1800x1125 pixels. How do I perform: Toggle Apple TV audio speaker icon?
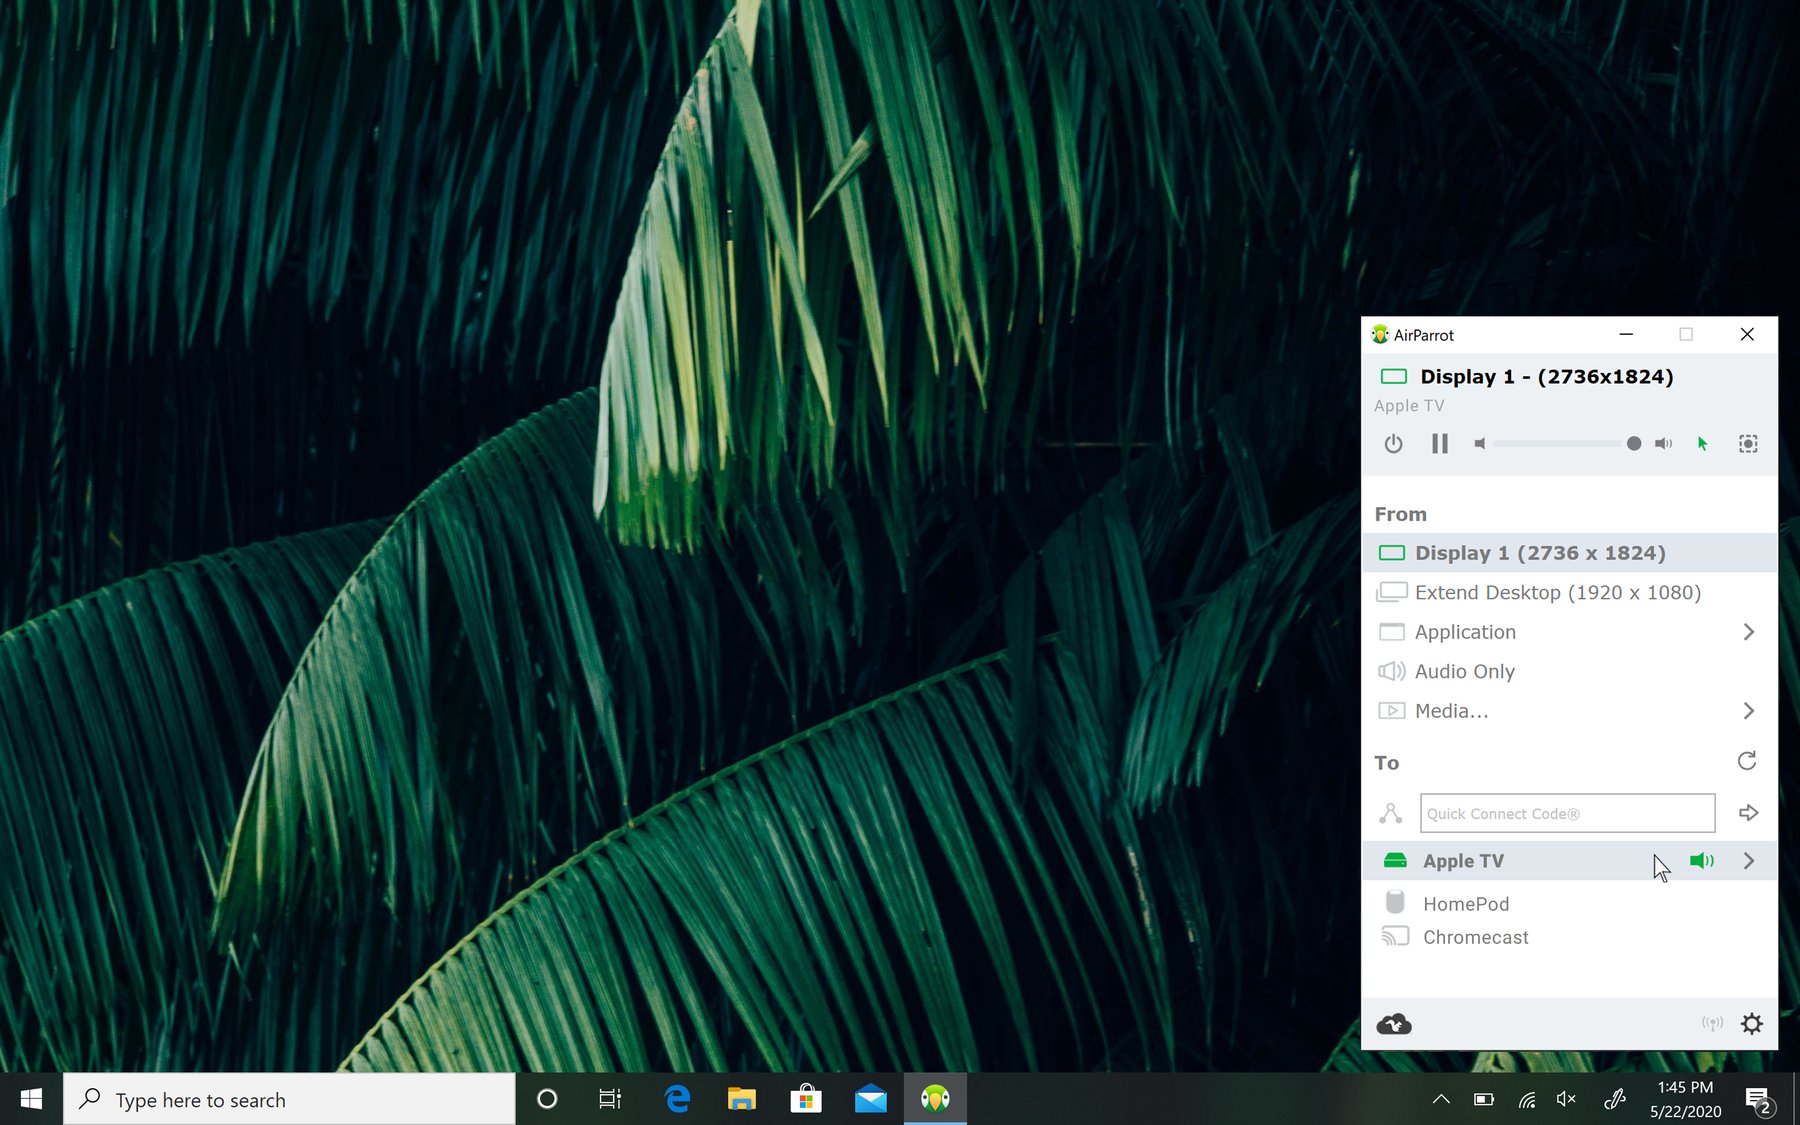point(1701,861)
